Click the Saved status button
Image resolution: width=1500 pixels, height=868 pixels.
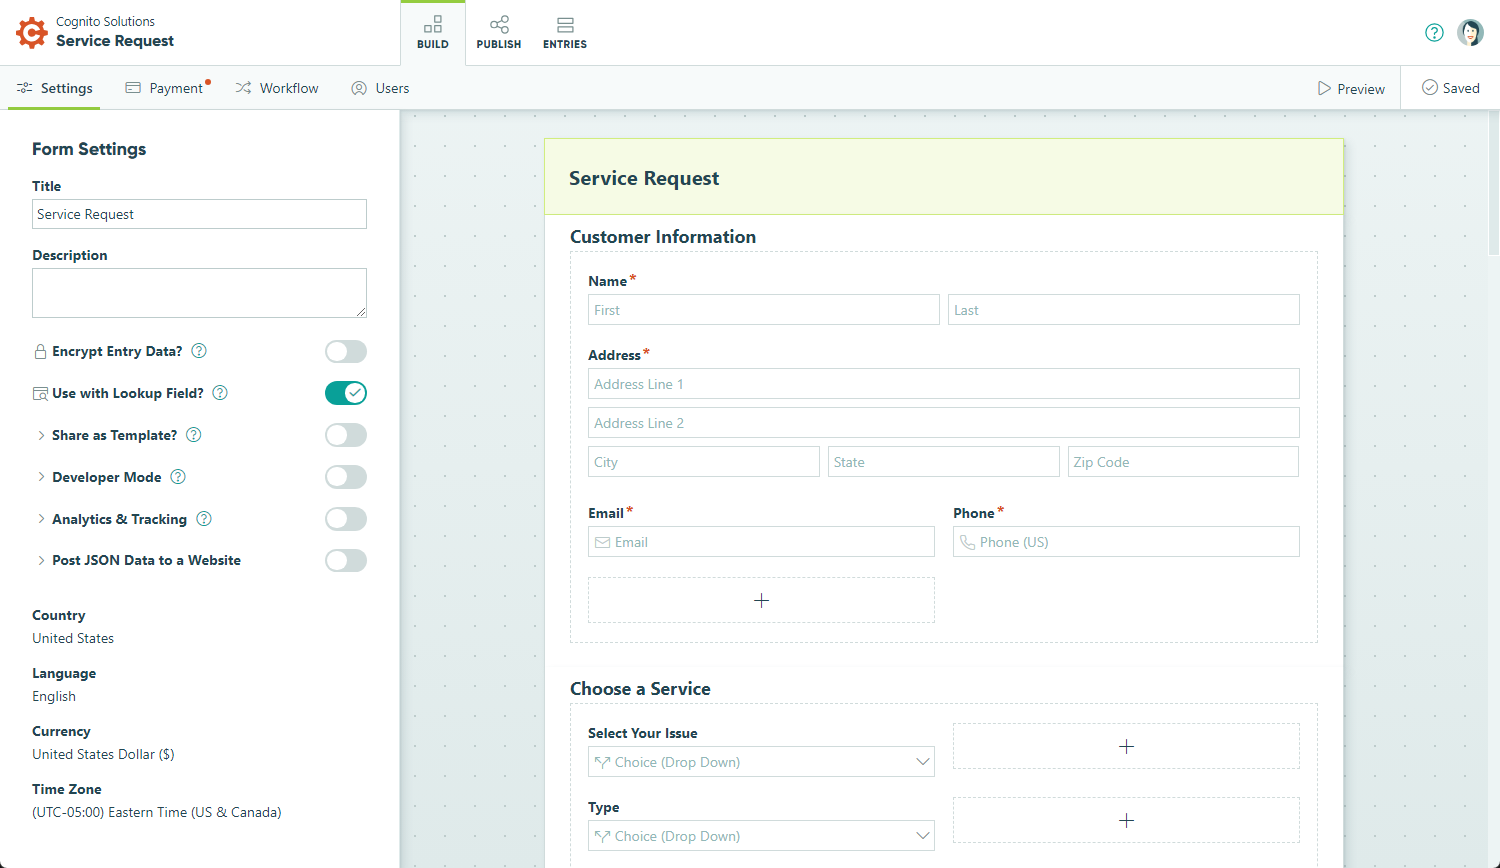point(1451,88)
